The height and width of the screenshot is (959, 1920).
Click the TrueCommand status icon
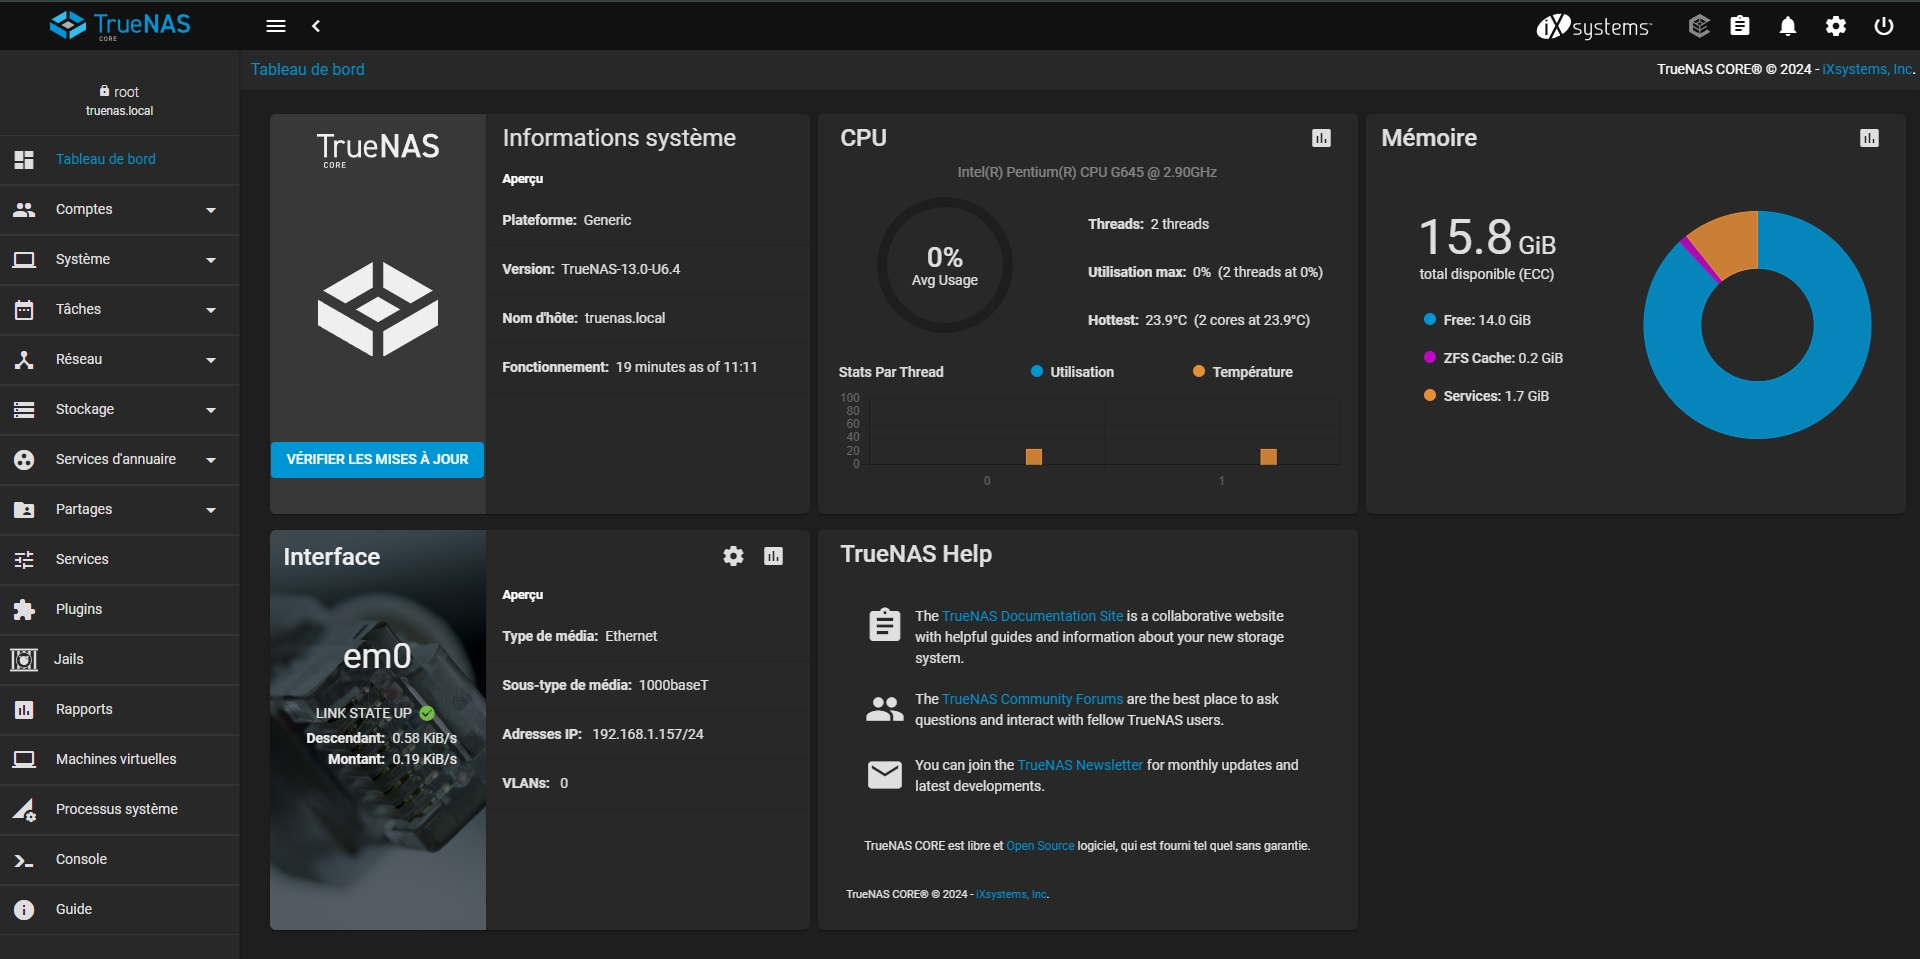point(1699,26)
